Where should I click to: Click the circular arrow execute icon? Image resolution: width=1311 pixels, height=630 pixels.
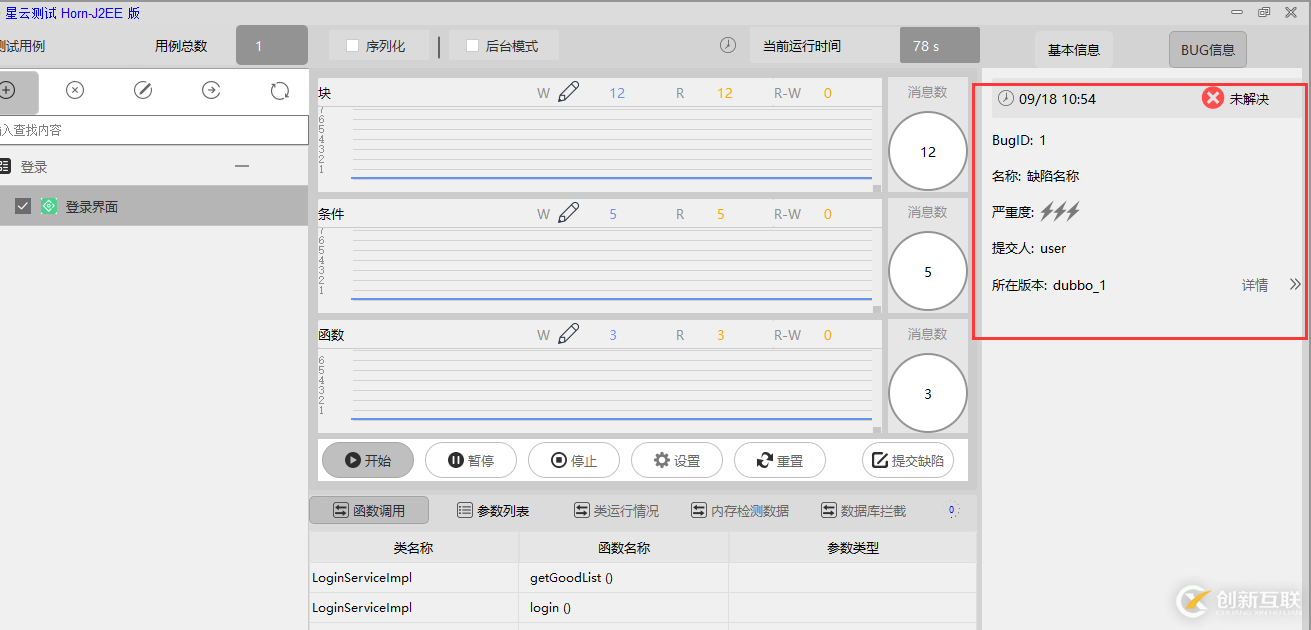pyautogui.click(x=211, y=90)
